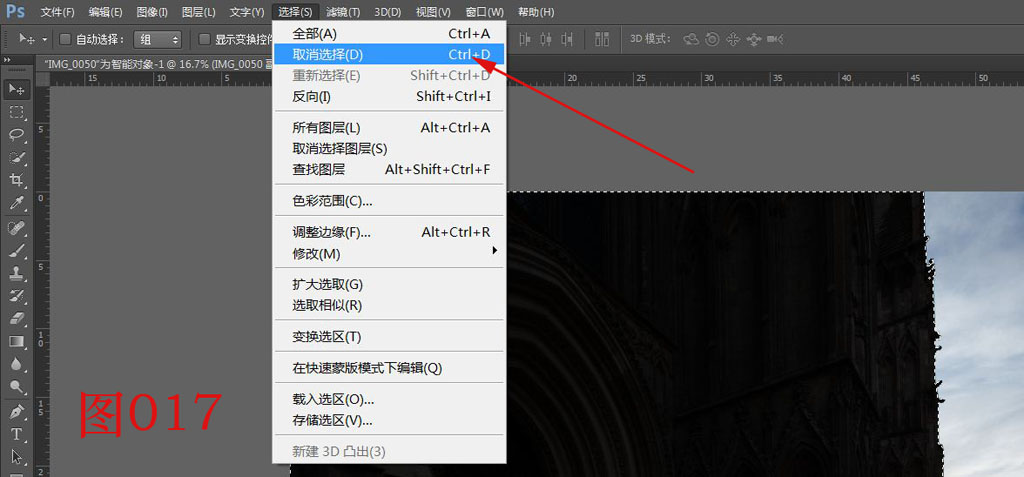Choose 全部(A) from the Select menu

[389, 34]
